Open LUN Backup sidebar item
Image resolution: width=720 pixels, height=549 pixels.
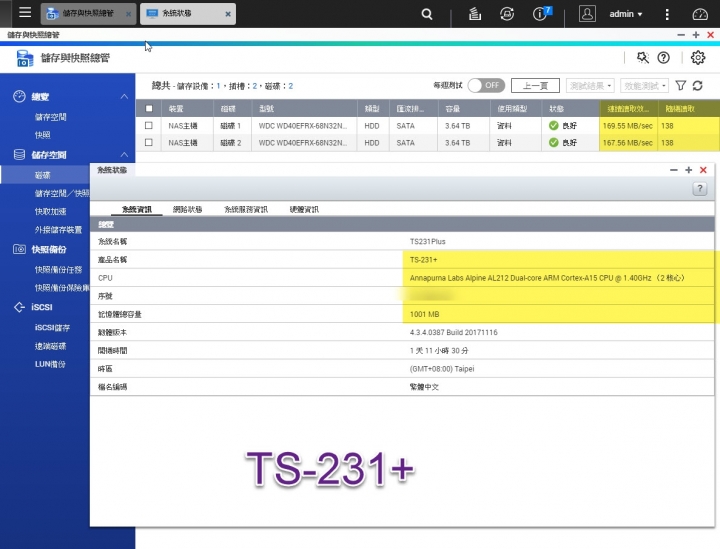pyautogui.click(x=50, y=364)
